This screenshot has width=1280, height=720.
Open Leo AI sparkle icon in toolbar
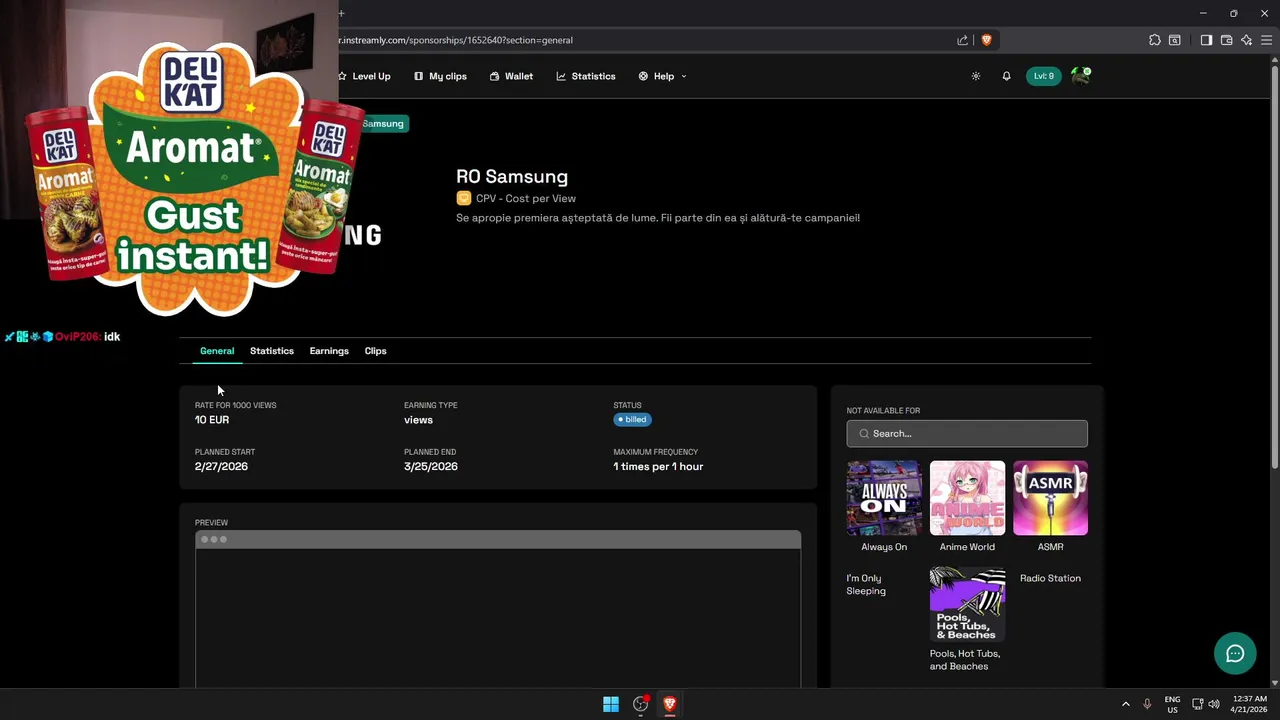1246,40
